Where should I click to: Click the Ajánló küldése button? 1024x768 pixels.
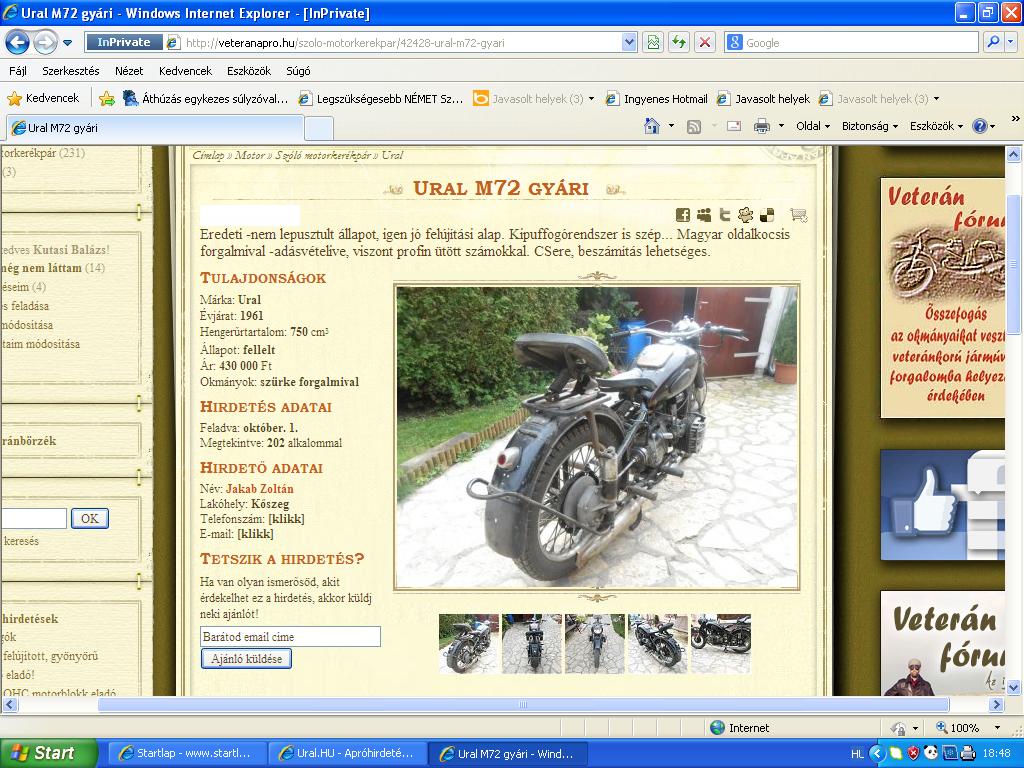click(x=246, y=659)
